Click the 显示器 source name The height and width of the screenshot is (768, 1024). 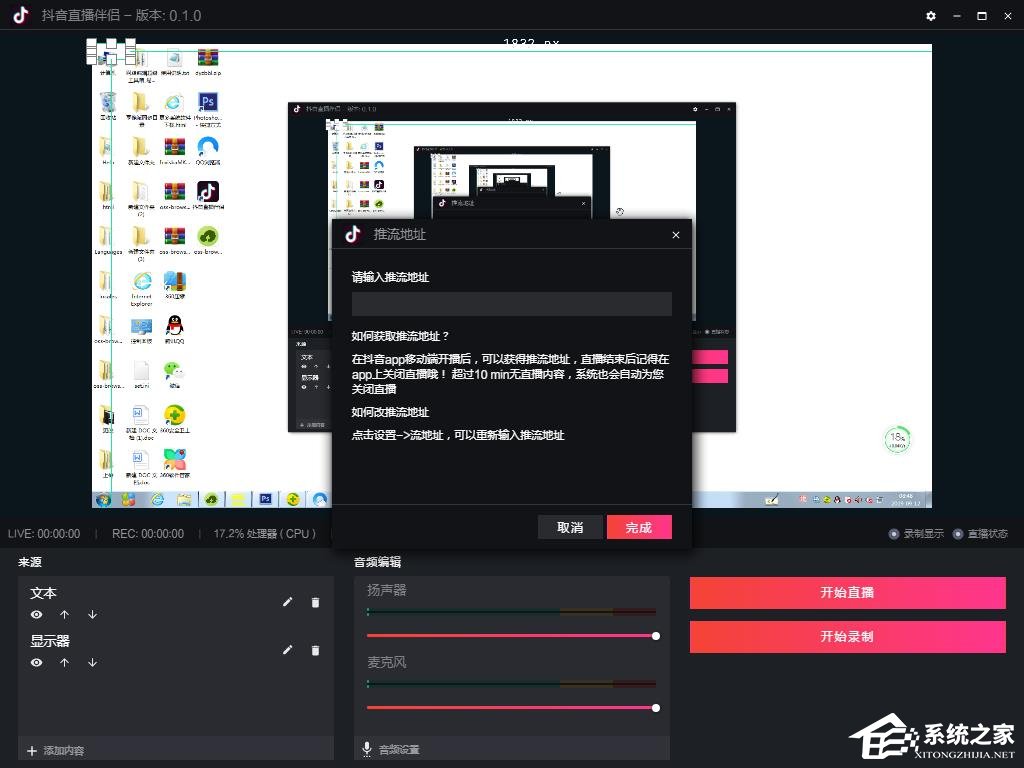coord(50,641)
